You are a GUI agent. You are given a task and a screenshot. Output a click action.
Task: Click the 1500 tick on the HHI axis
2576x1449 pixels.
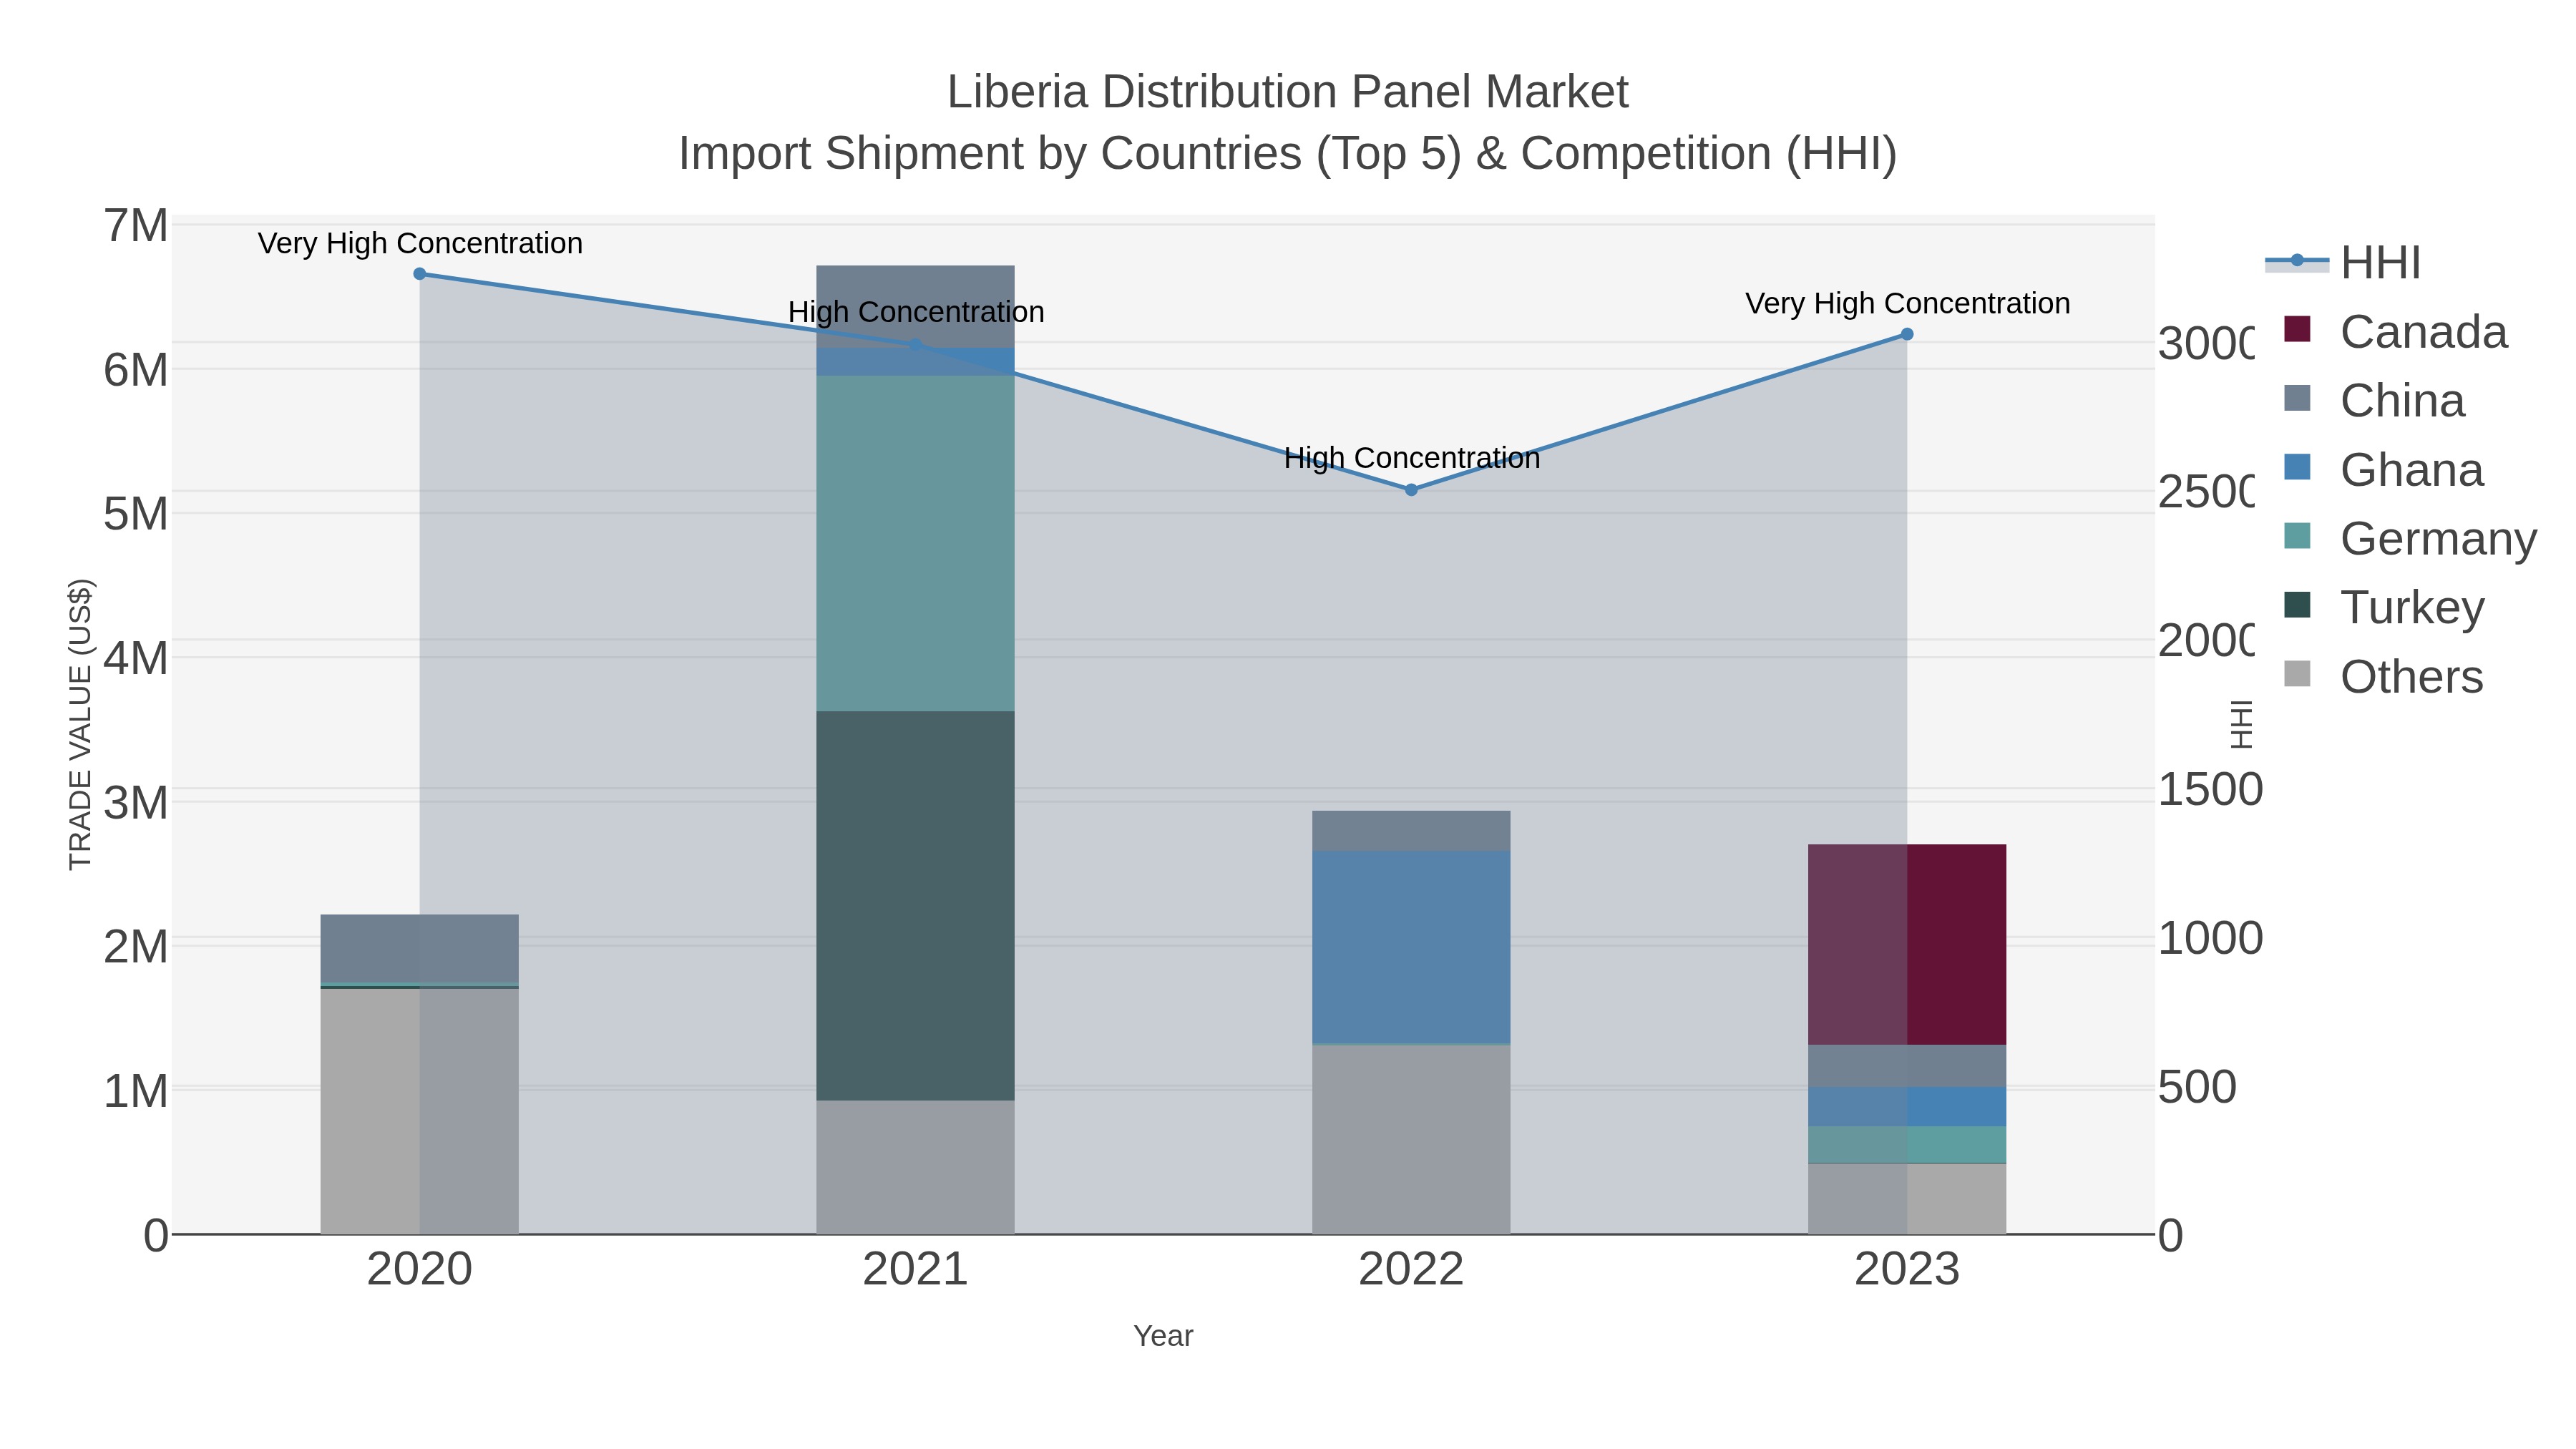(x=2210, y=790)
